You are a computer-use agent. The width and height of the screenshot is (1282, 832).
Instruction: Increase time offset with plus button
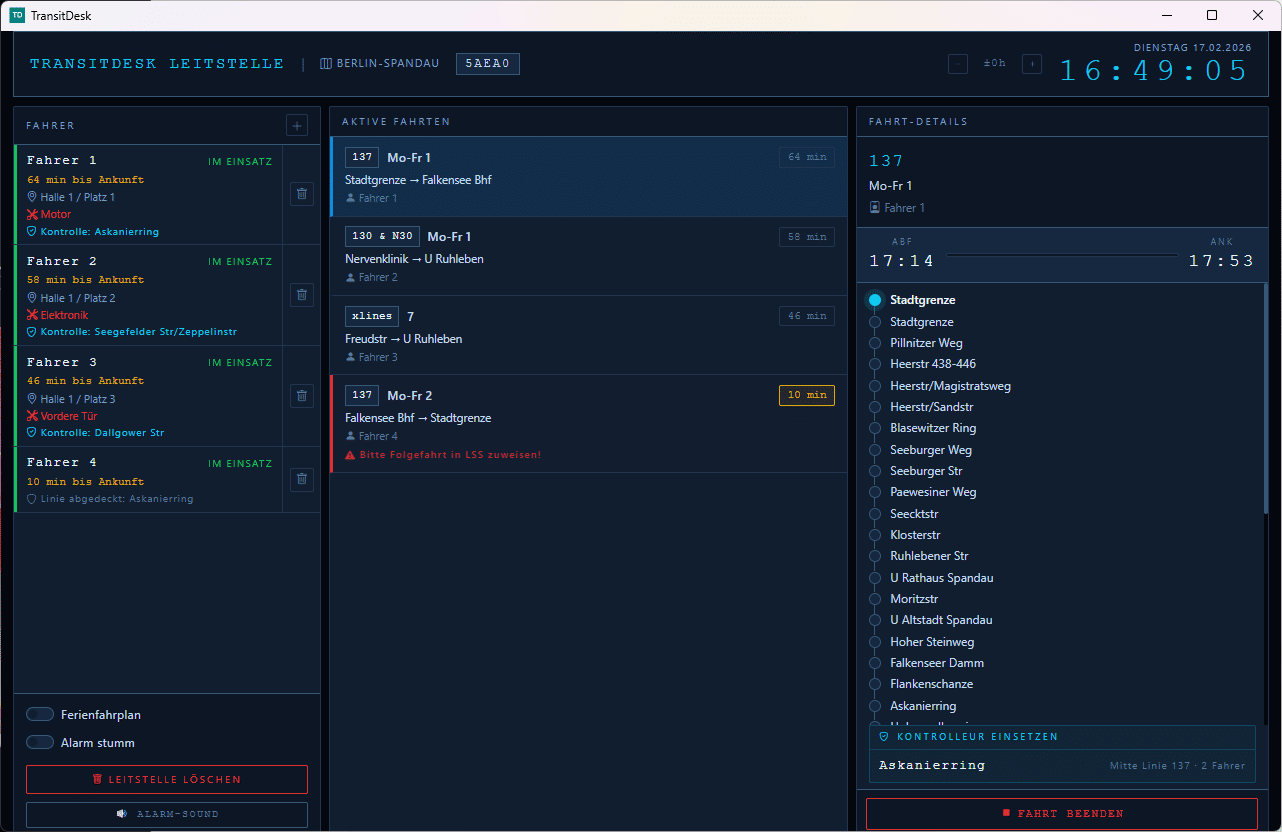click(x=1032, y=64)
